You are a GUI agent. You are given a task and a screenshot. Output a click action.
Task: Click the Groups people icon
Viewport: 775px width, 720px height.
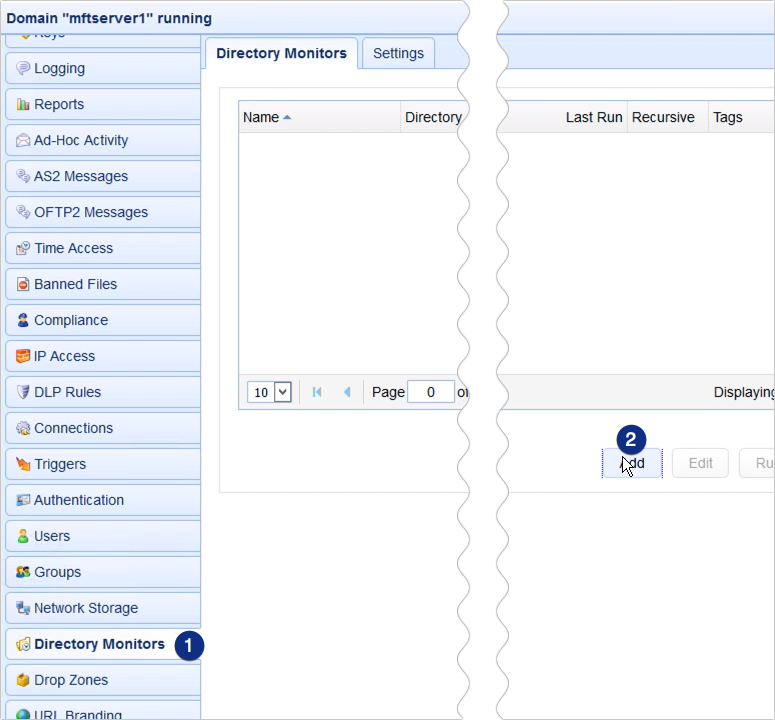click(x=23, y=572)
